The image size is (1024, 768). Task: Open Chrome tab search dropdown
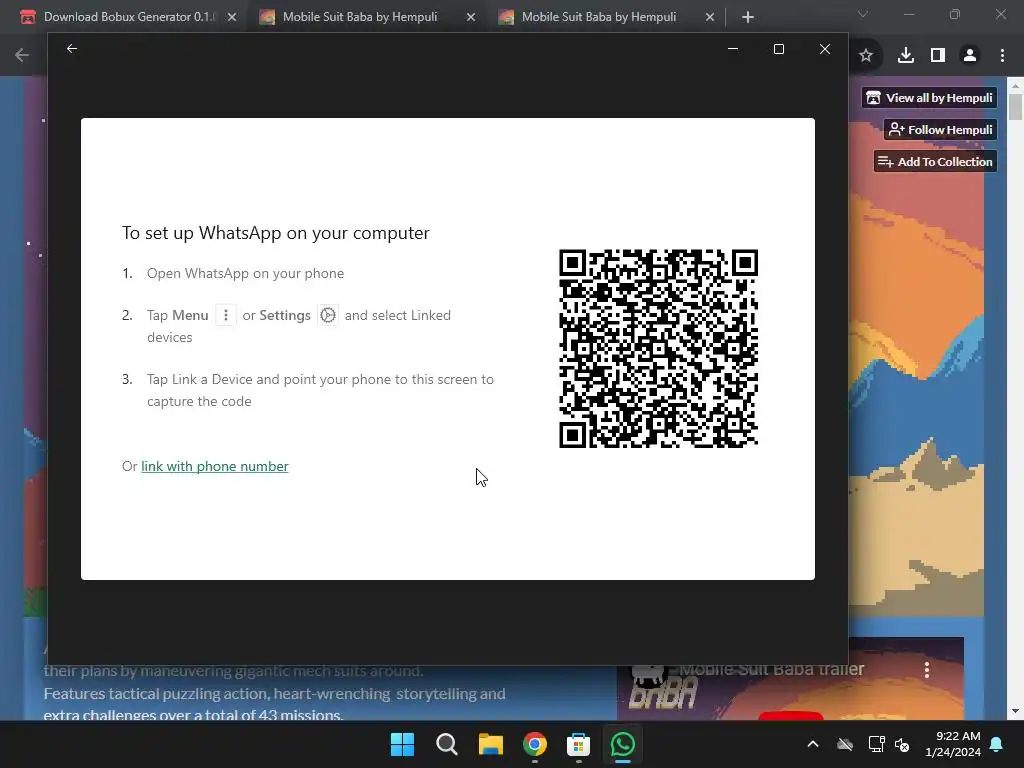pyautogui.click(x=863, y=14)
